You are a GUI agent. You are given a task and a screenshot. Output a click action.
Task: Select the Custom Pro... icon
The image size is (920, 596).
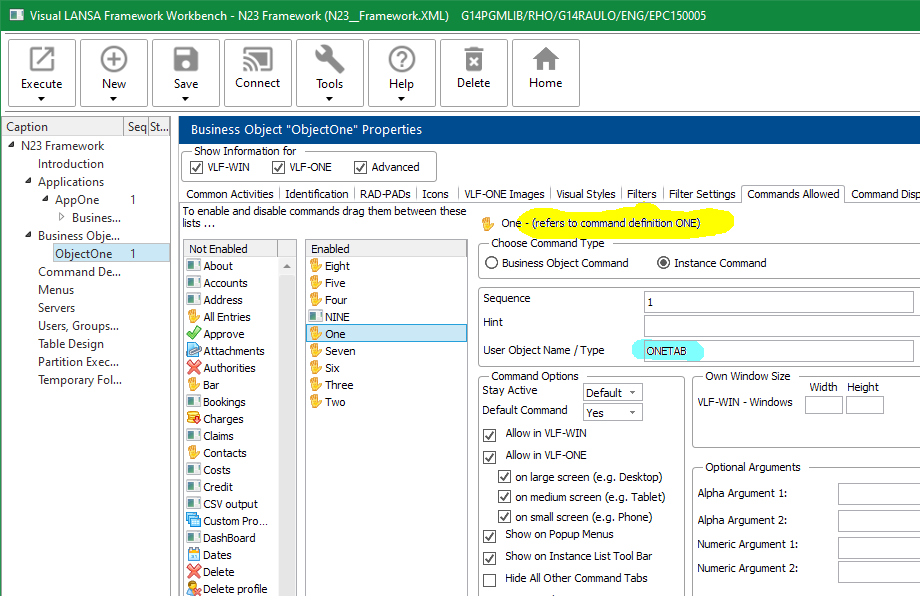[x=194, y=520]
